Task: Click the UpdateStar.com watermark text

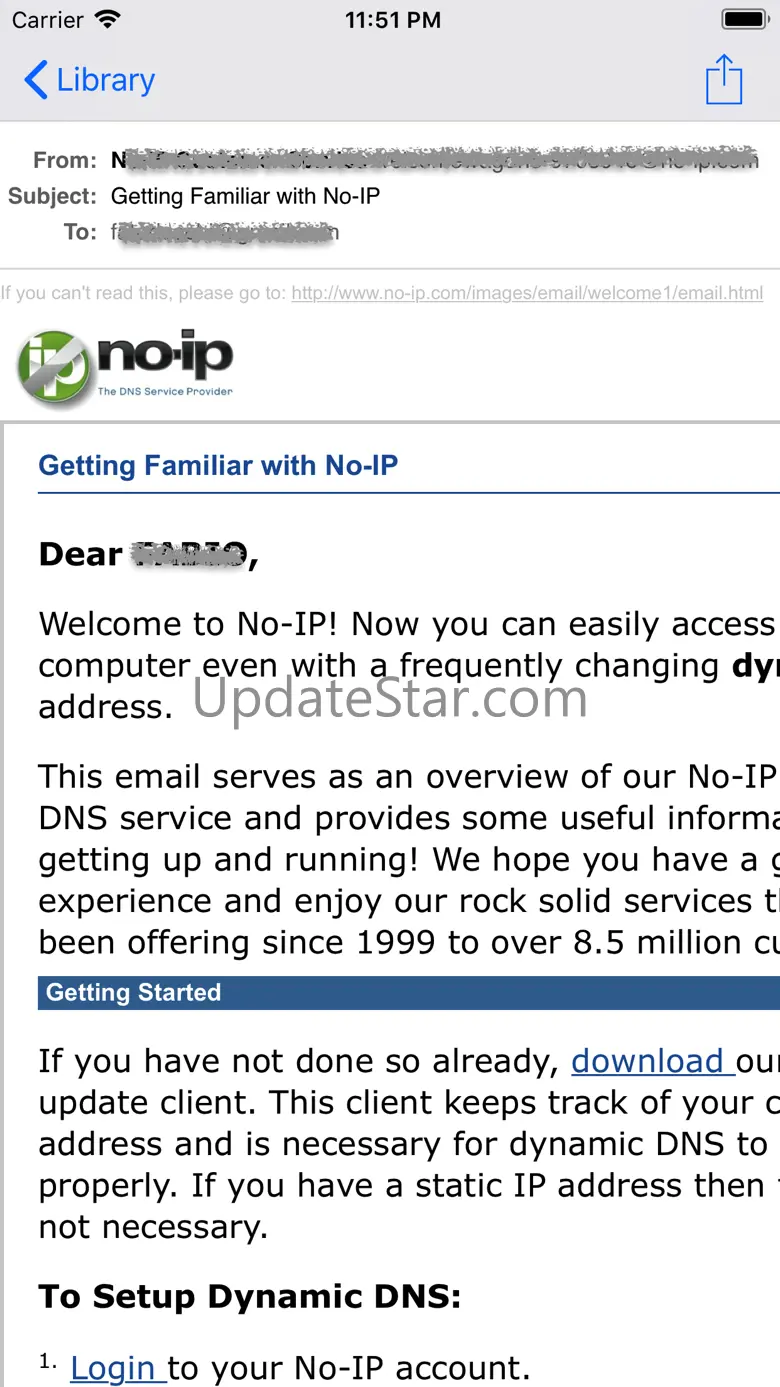Action: point(390,698)
